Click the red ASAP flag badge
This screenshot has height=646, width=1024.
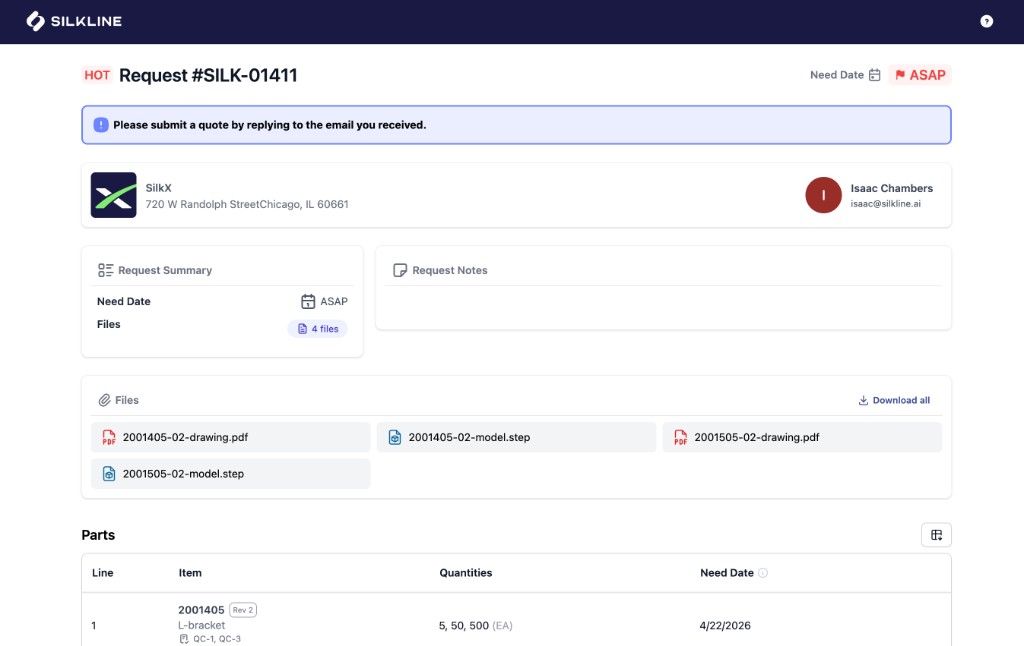pos(920,75)
